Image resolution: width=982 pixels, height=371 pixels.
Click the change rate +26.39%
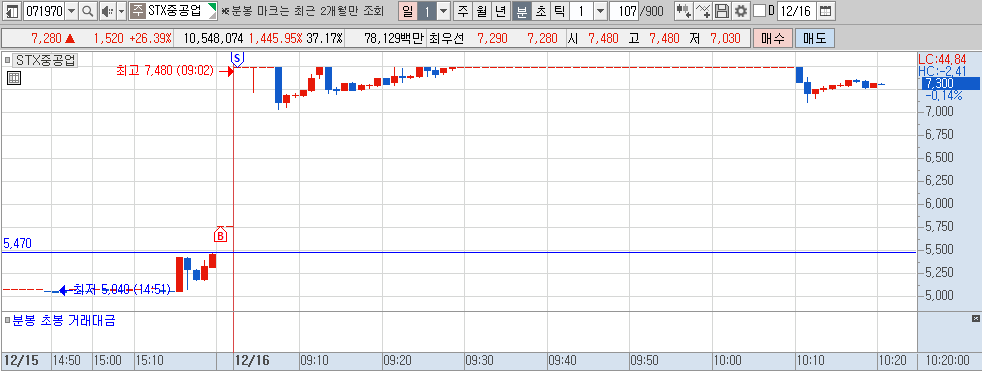point(150,38)
